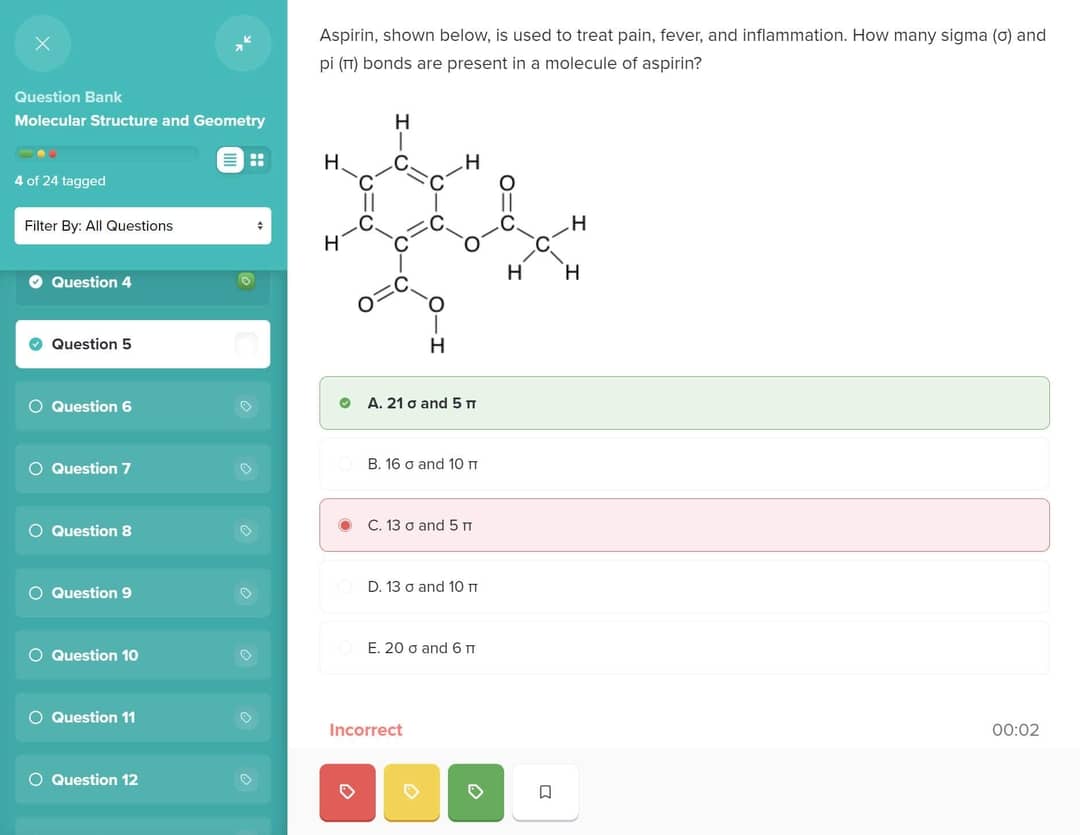Click the tag icon beside Question 12
The height and width of the screenshot is (835, 1080).
coord(246,779)
